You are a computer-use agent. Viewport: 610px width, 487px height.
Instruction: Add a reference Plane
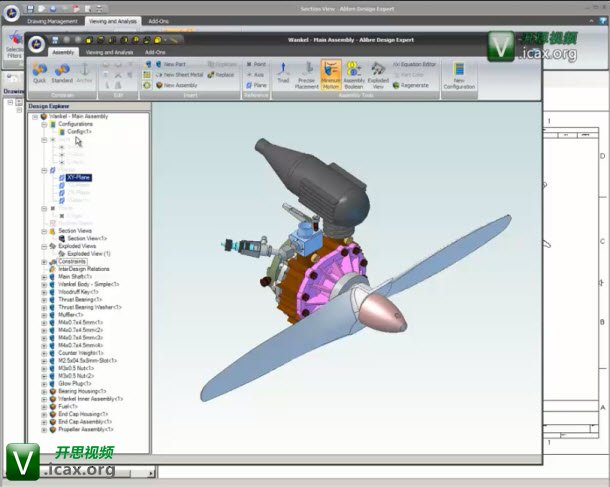(256, 85)
